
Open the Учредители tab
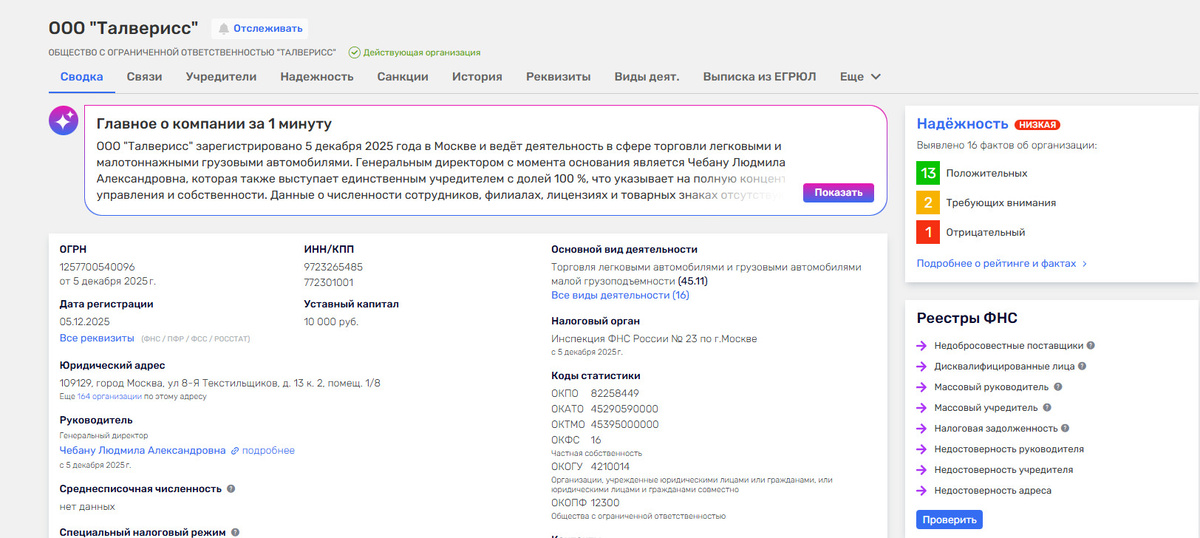click(x=221, y=77)
